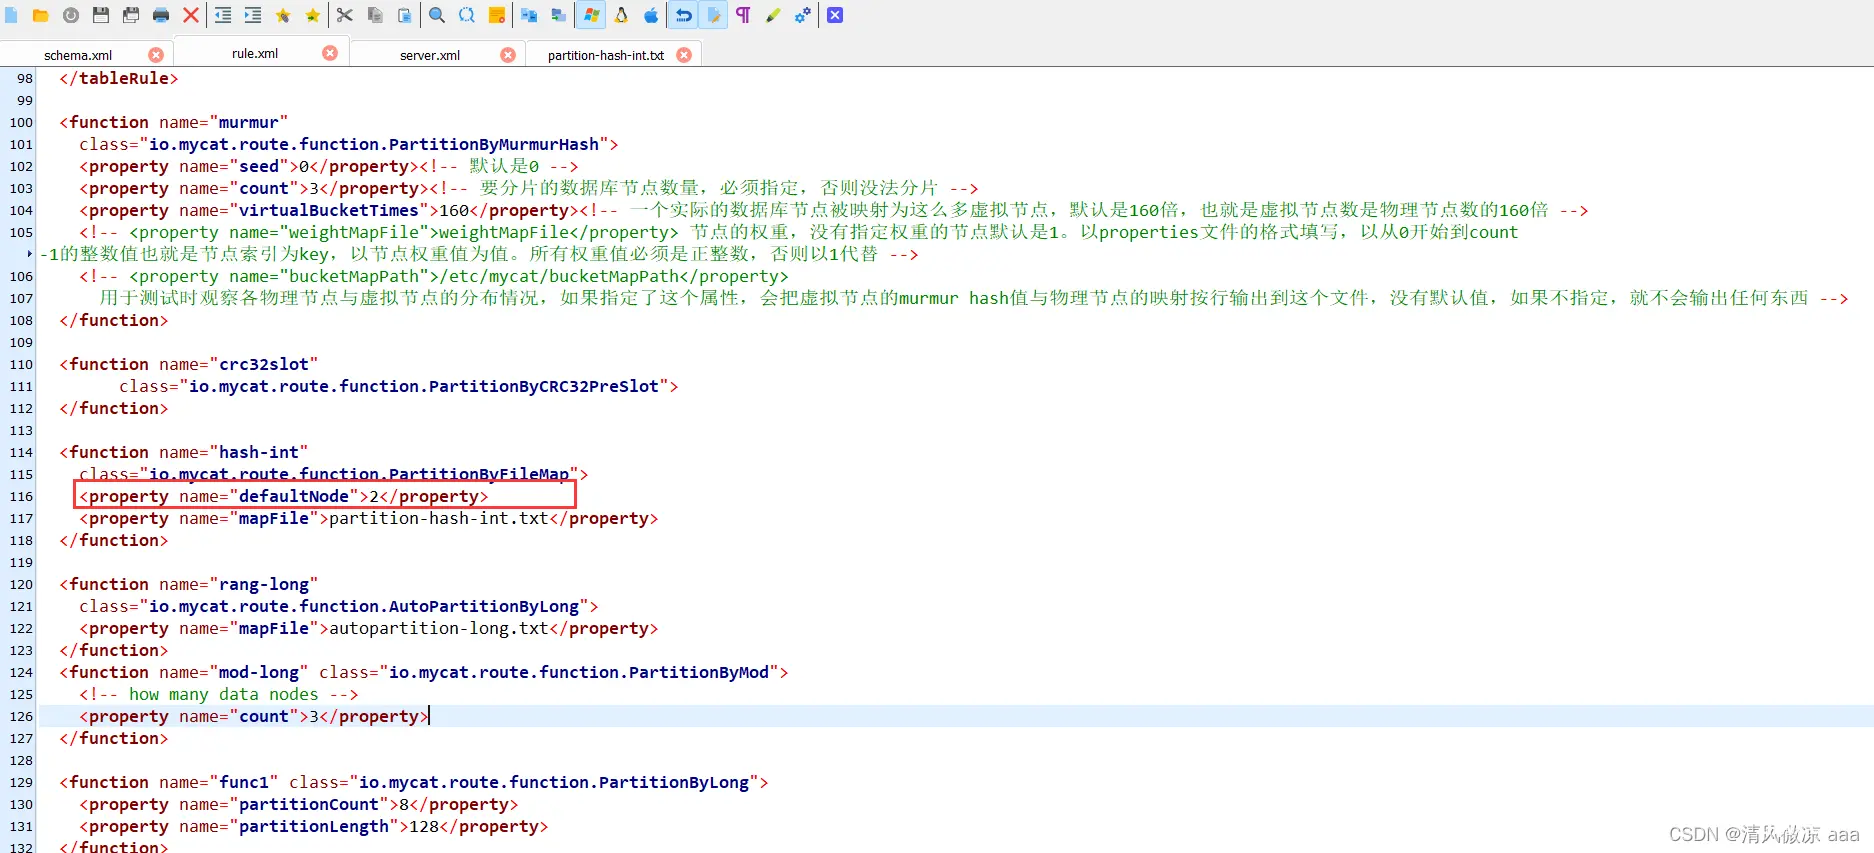
Task: Close the schema.xml tab
Action: tap(156, 55)
